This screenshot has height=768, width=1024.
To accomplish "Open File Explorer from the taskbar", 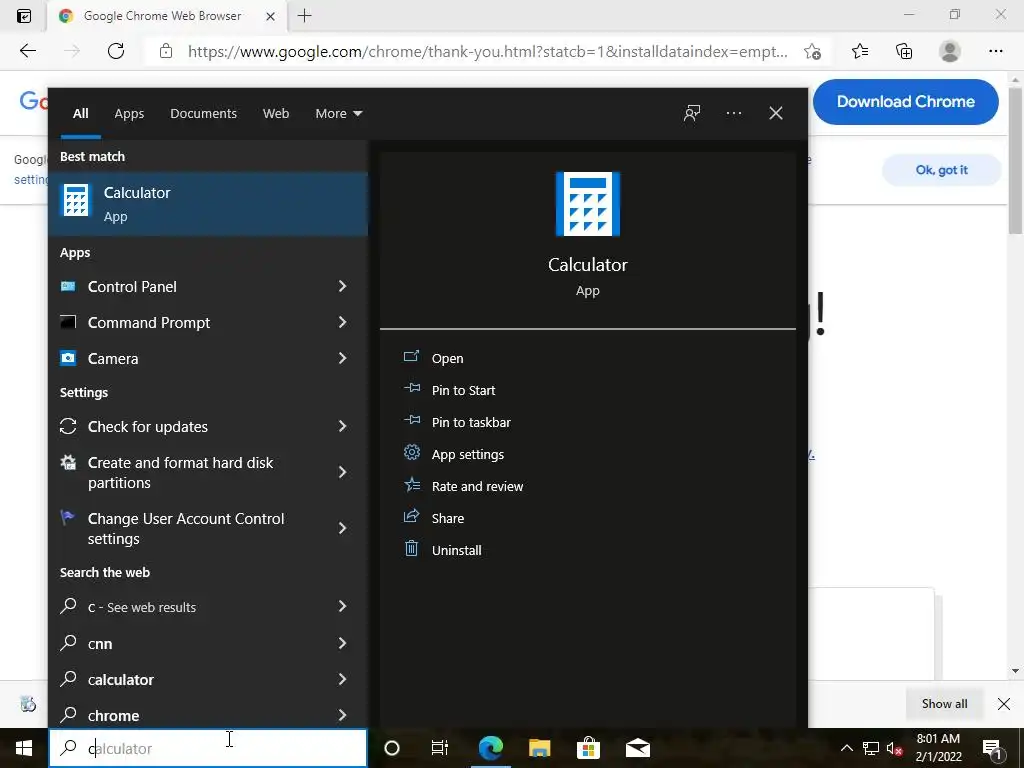I will pyautogui.click(x=539, y=748).
